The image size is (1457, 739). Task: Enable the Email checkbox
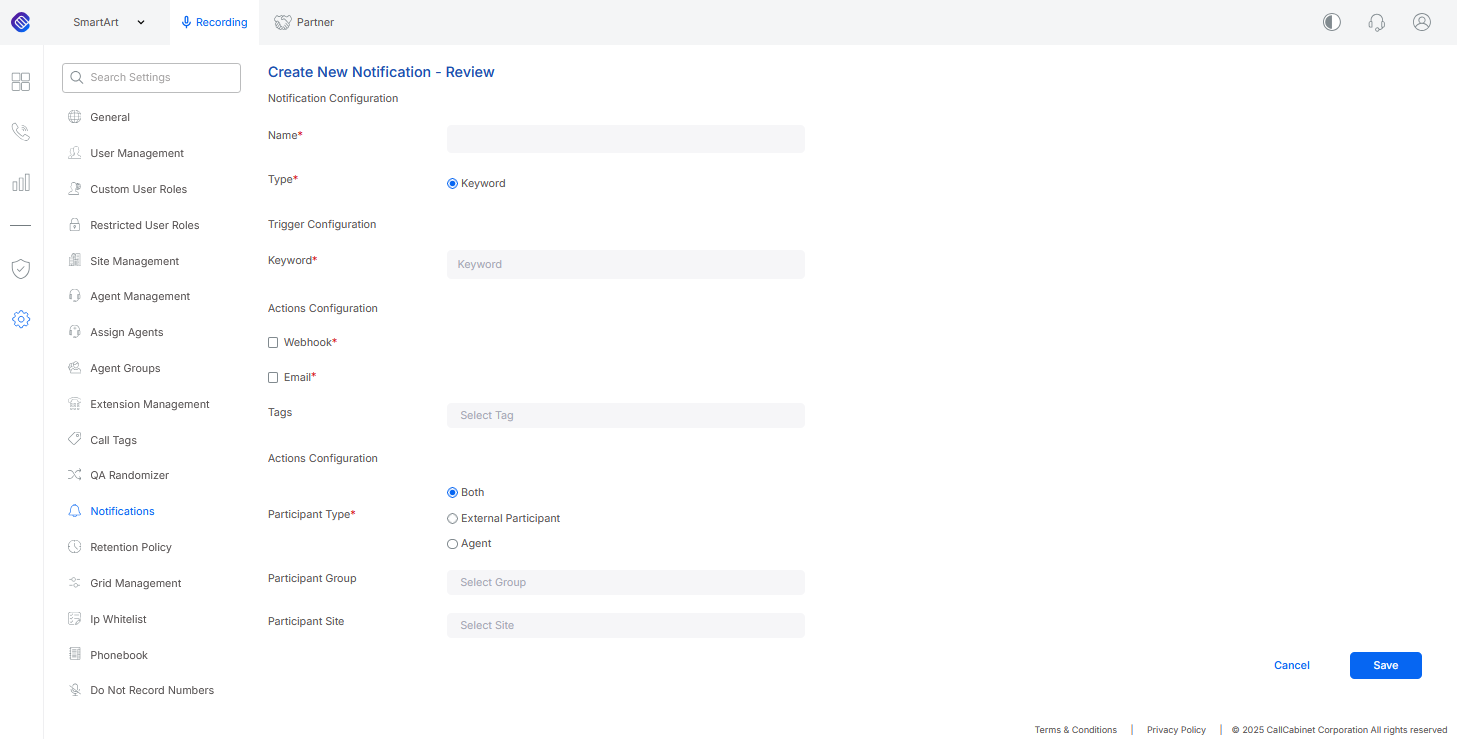coord(273,378)
